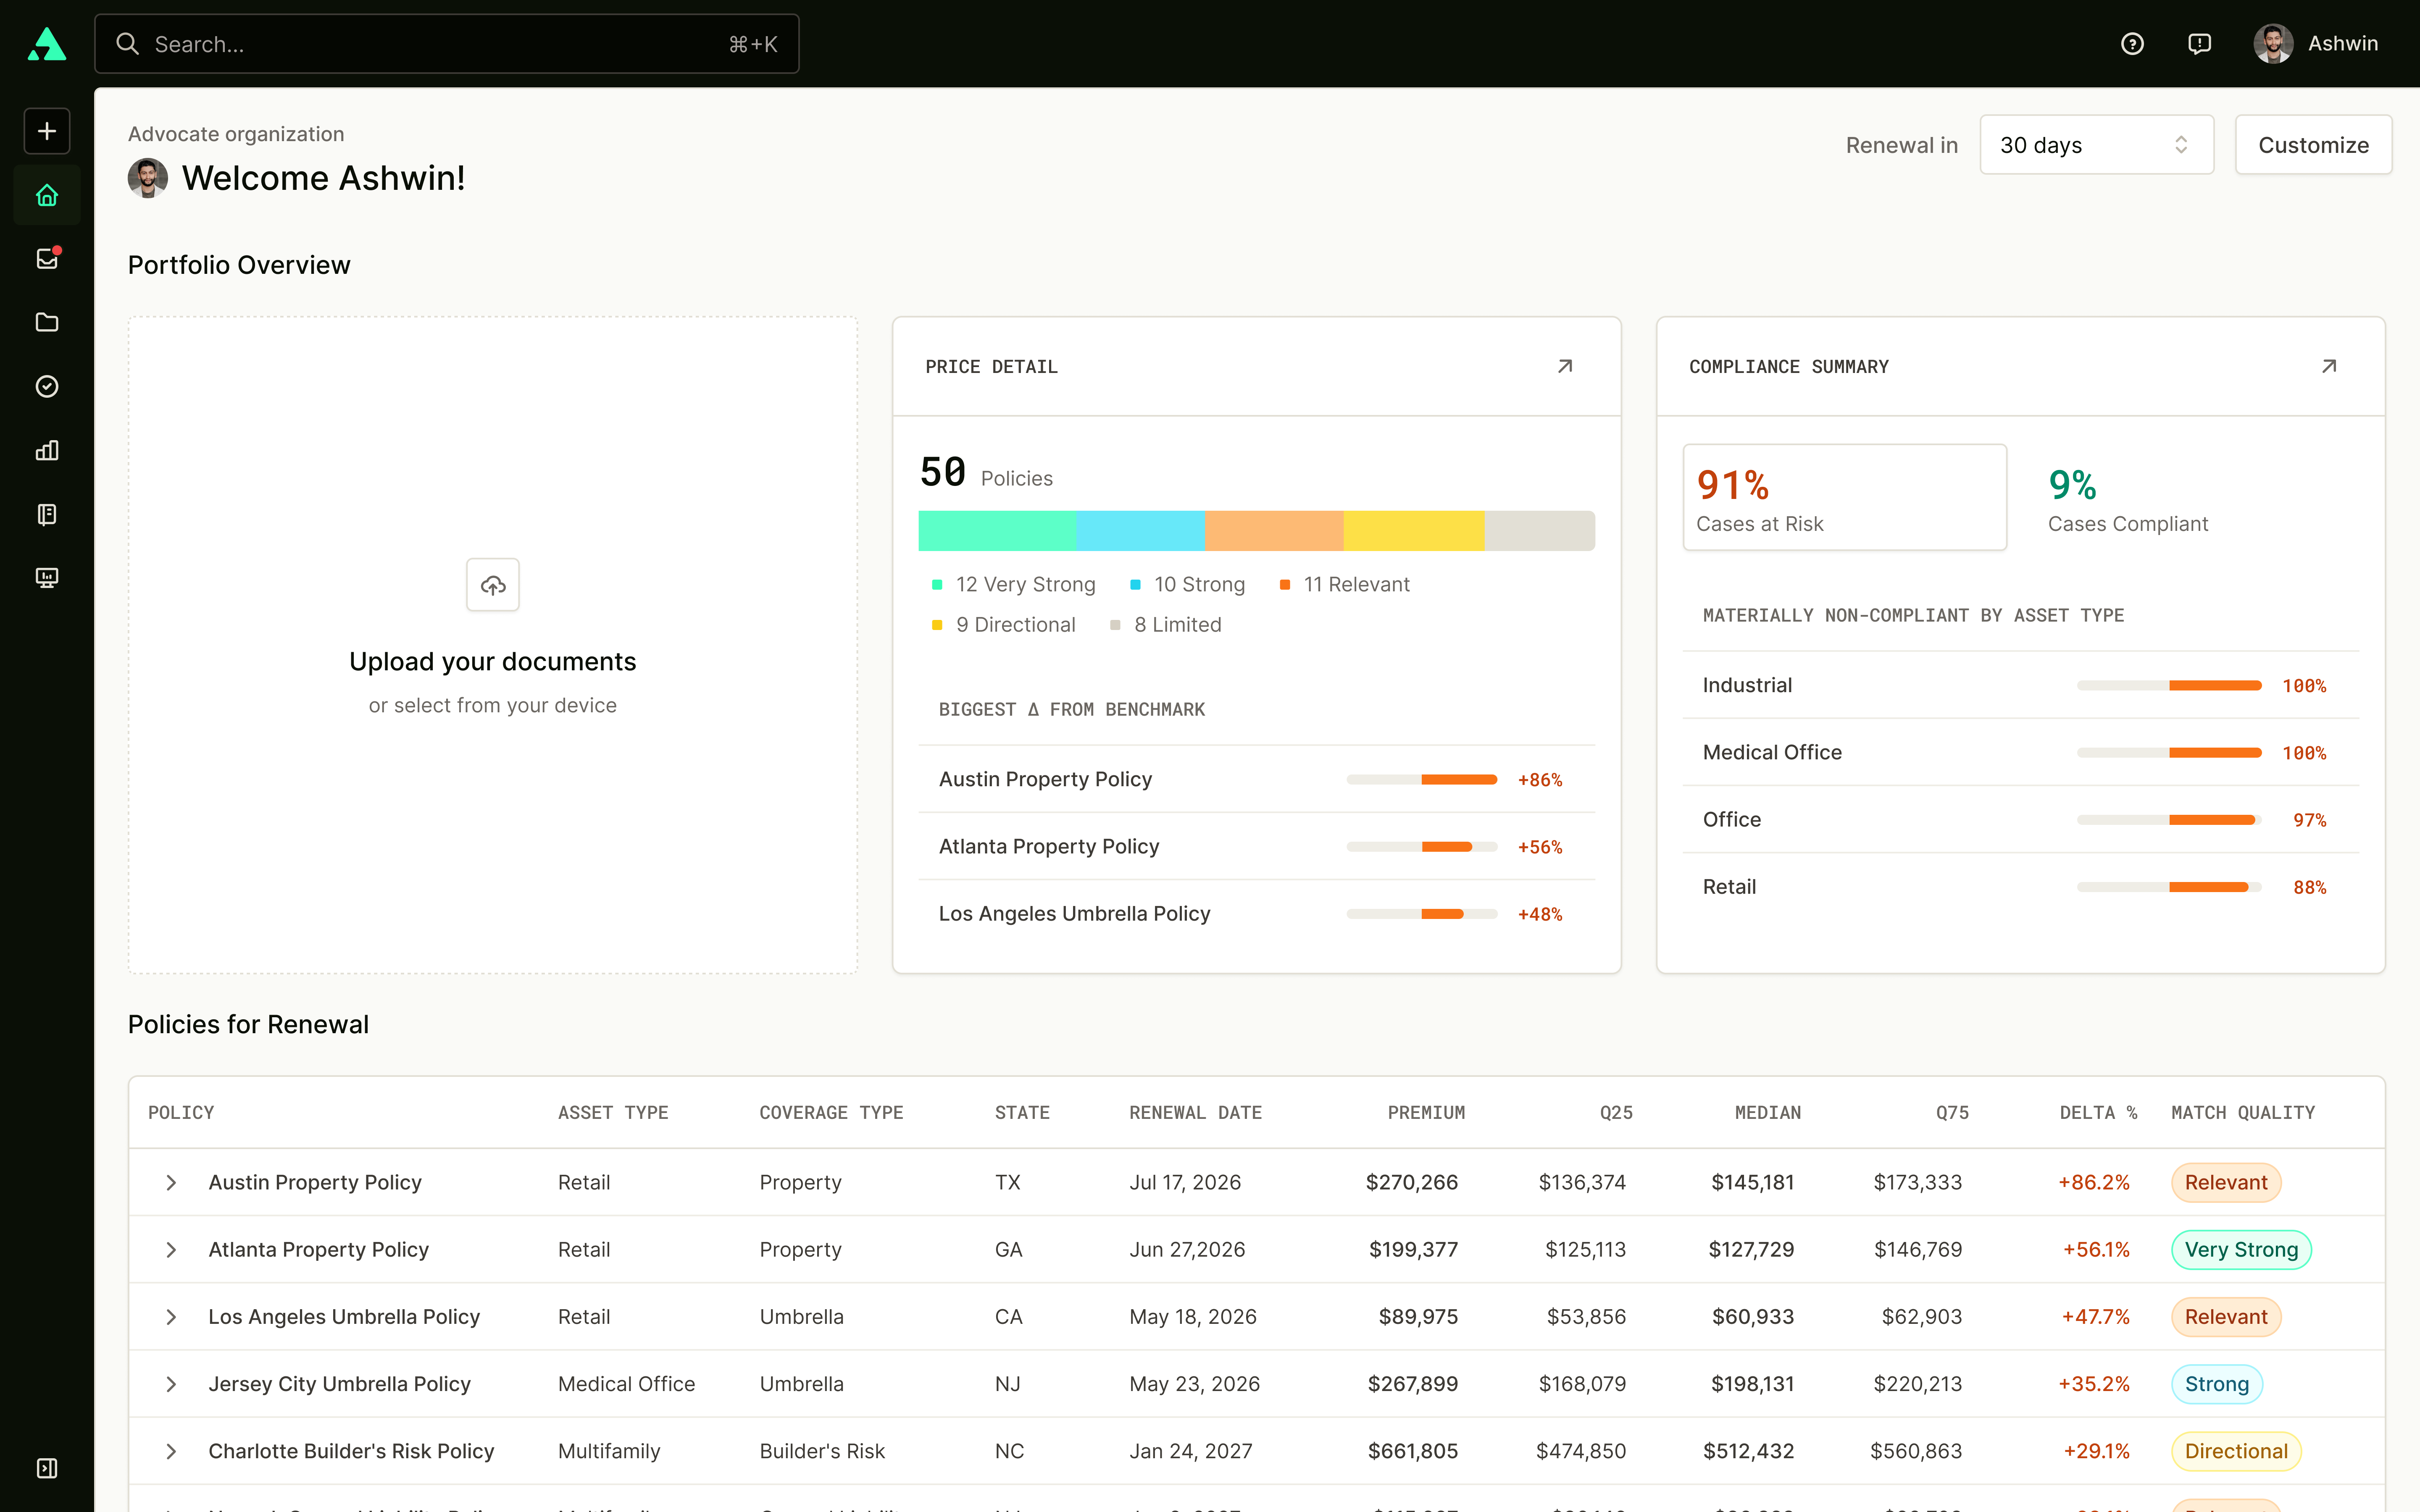Click the 91% Cases at Risk card
The image size is (2420, 1512).
pos(1845,497)
